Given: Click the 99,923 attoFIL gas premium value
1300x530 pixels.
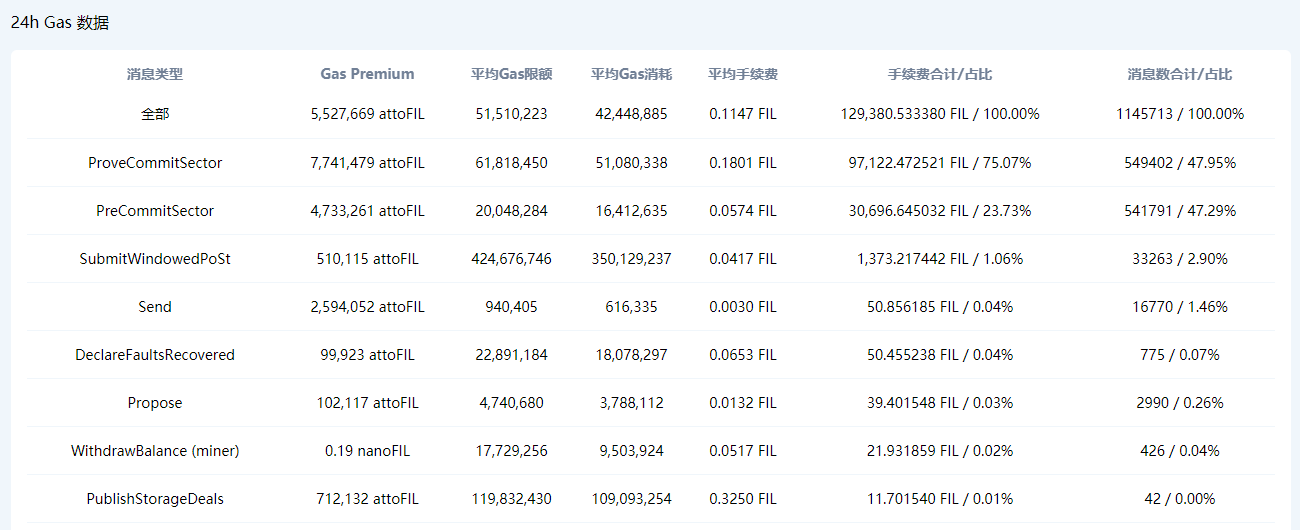Looking at the screenshot, I should tap(367, 354).
